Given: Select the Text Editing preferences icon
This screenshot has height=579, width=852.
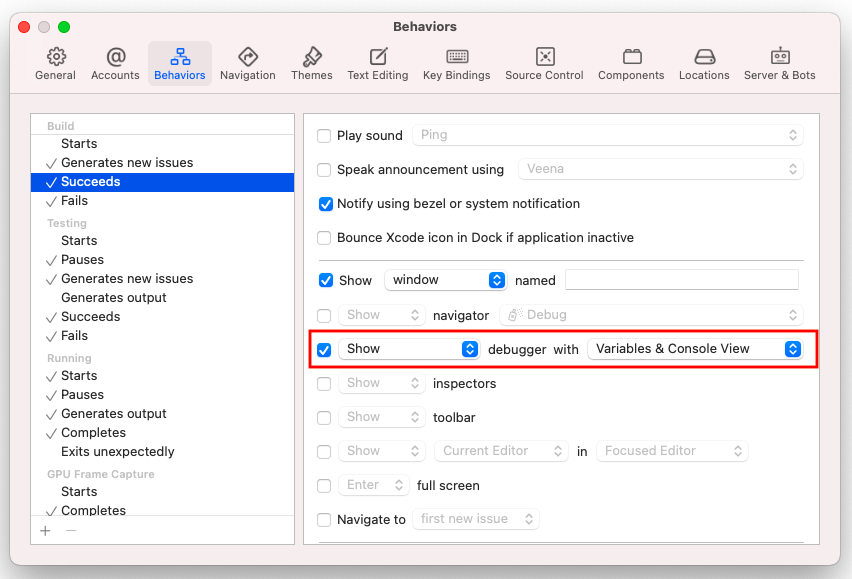Looking at the screenshot, I should click(x=377, y=62).
